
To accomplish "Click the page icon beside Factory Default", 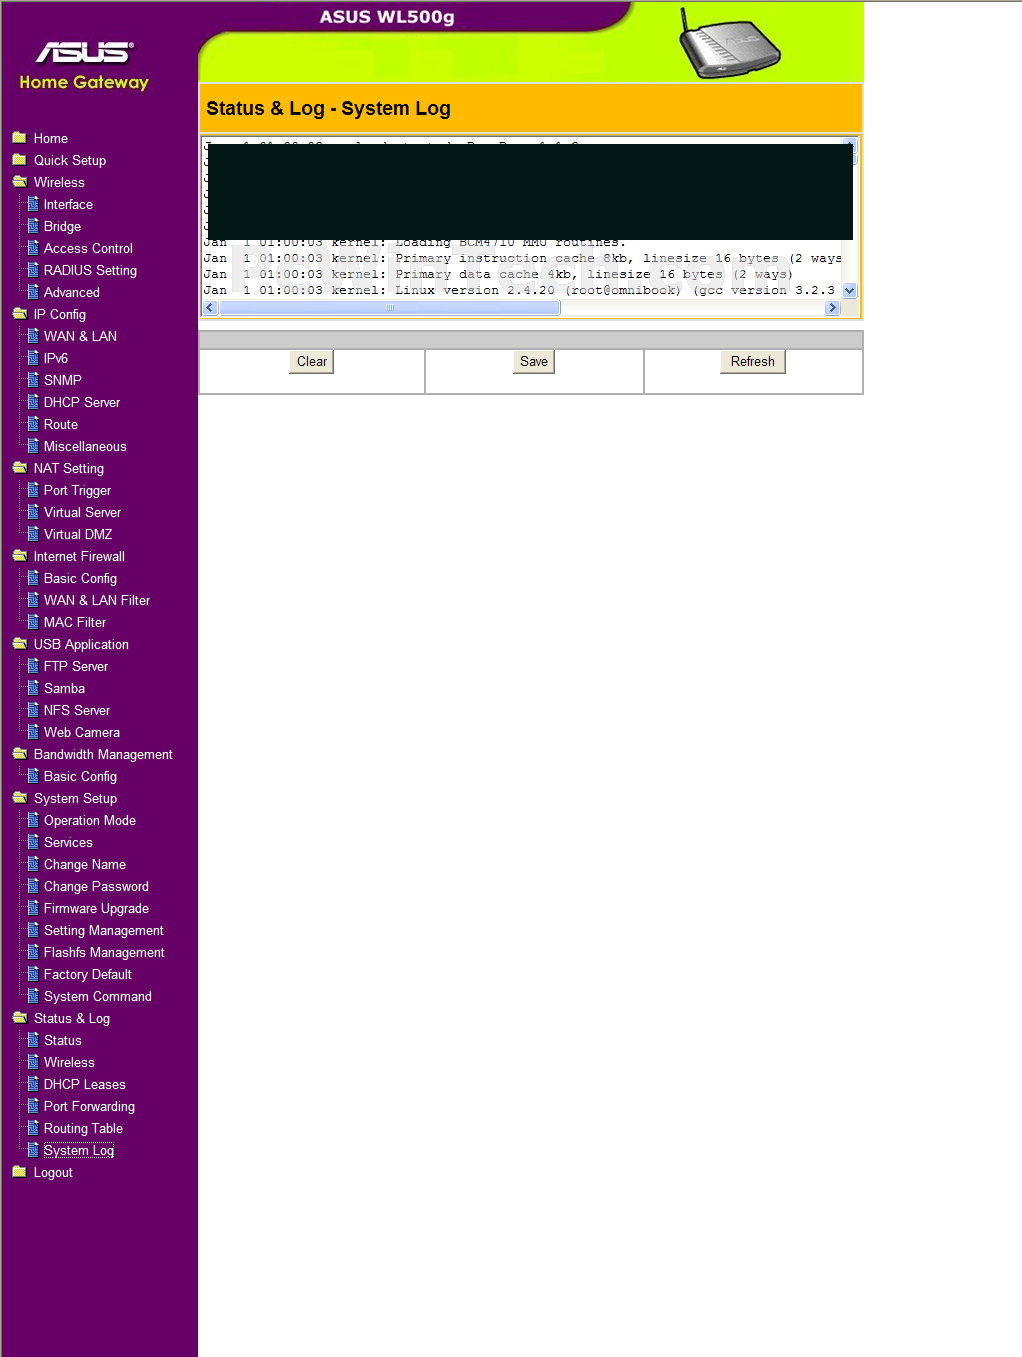I will (33, 974).
